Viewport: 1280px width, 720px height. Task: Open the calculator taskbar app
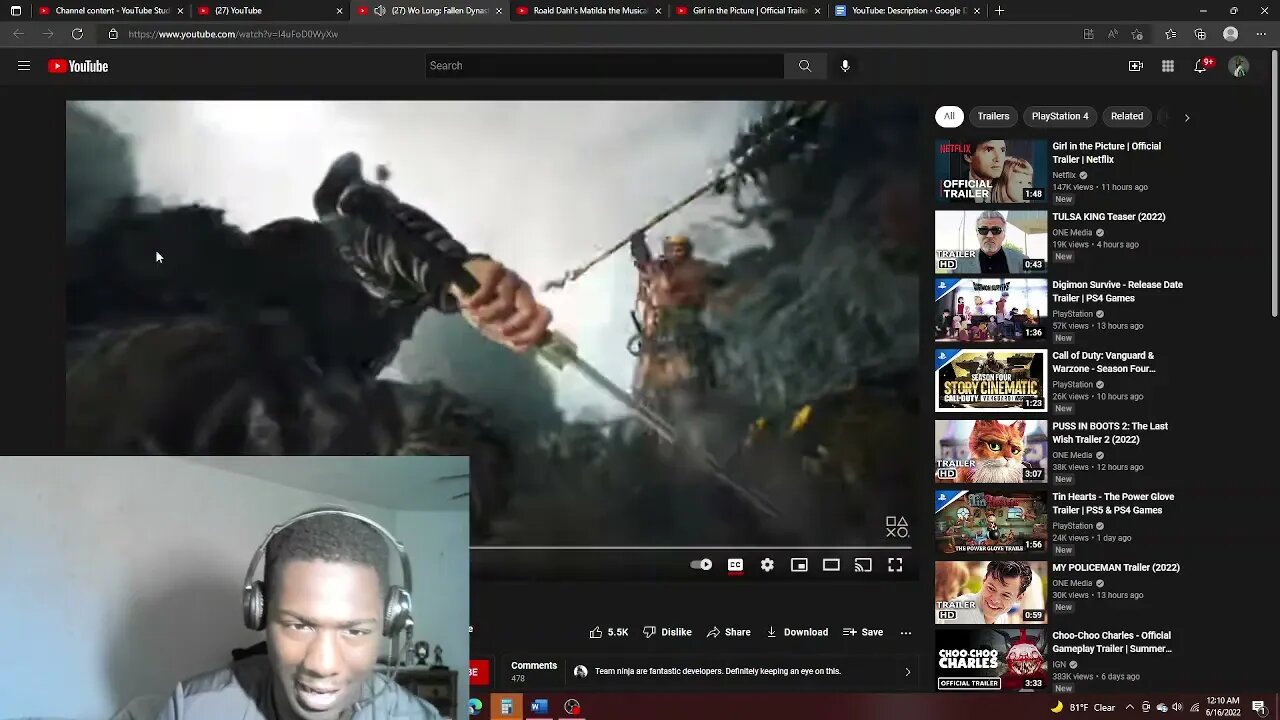507,707
